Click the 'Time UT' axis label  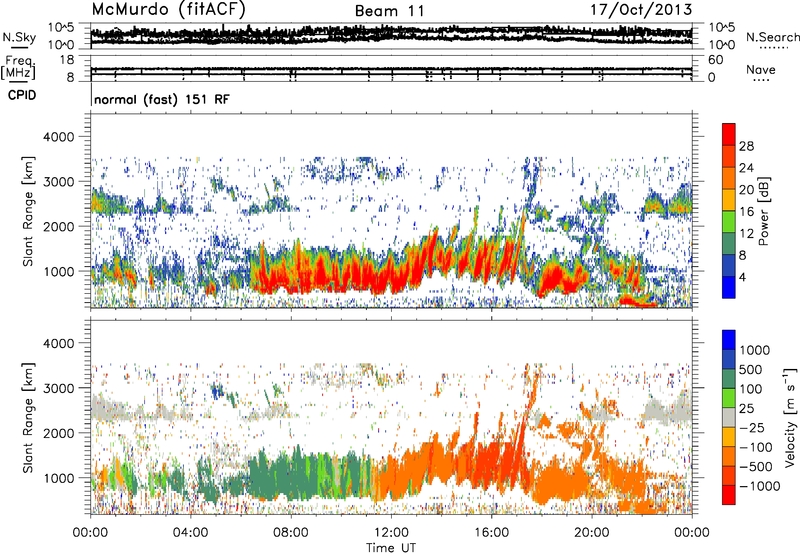coord(391,548)
